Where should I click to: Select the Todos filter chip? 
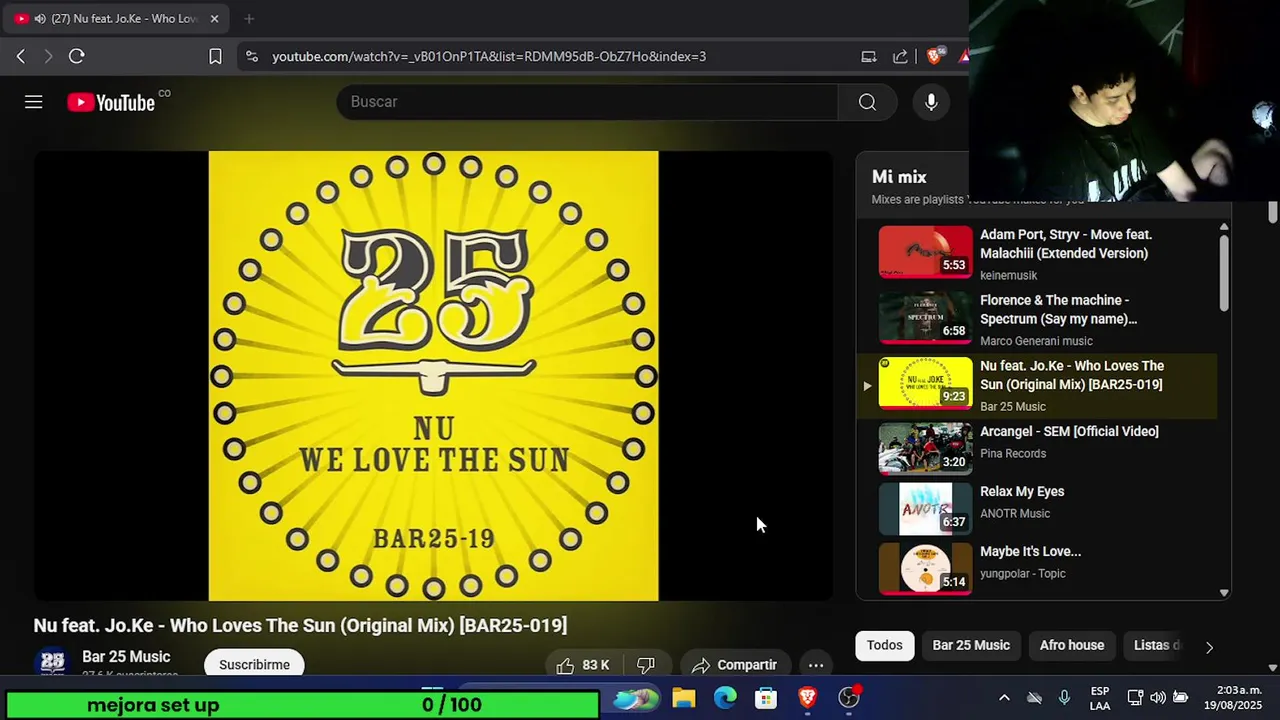(x=884, y=645)
